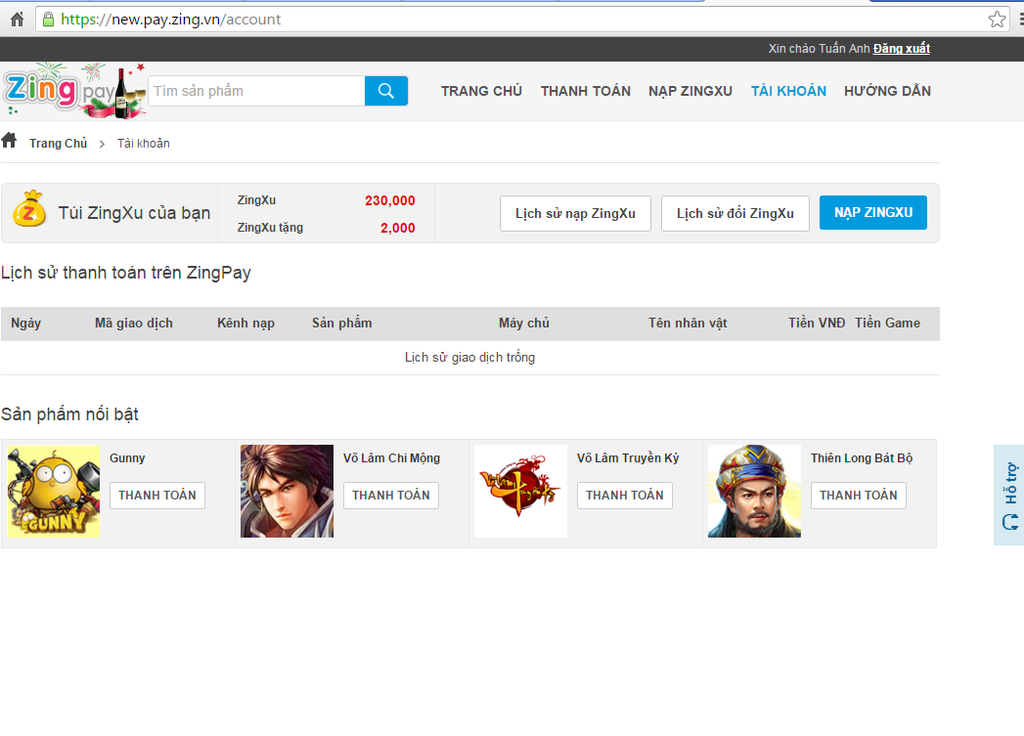This screenshot has width=1024, height=736.
Task: Click the Gunny product name
Action: [x=127, y=458]
